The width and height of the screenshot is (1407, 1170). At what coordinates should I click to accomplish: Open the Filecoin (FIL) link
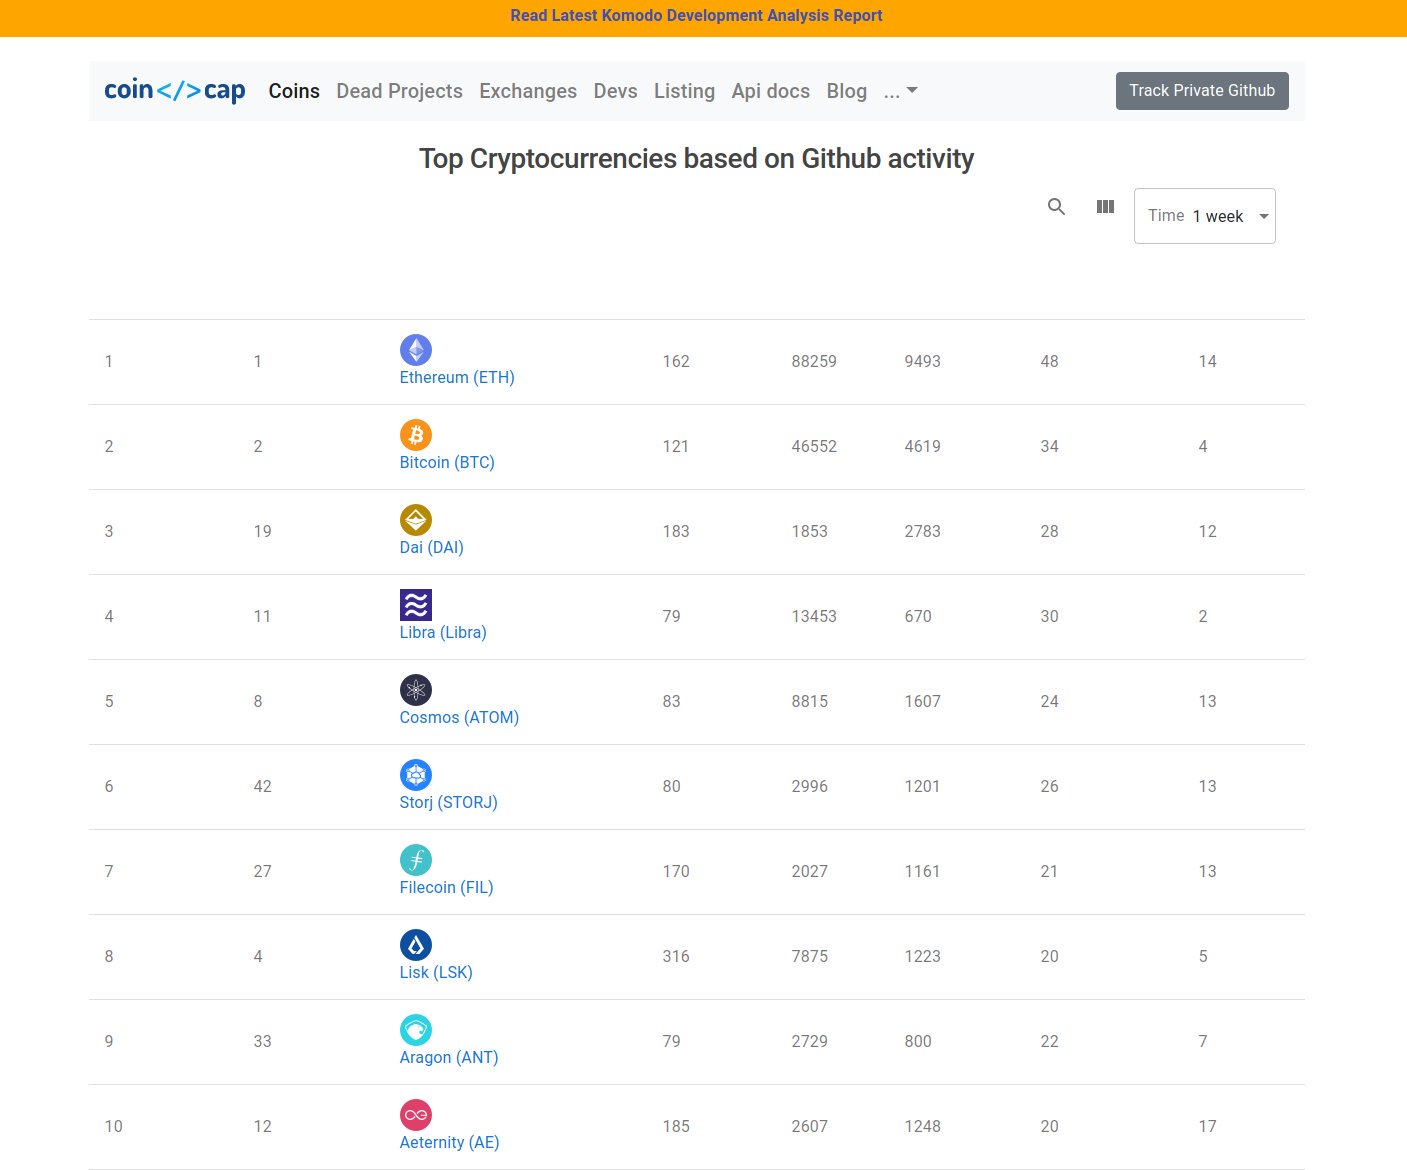446,888
